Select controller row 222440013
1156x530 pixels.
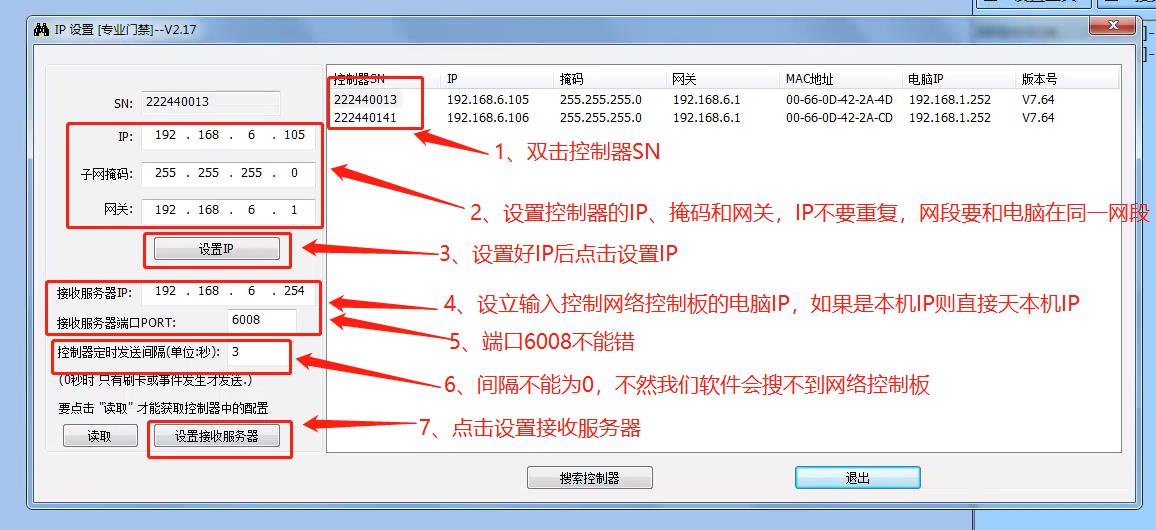[724, 100]
